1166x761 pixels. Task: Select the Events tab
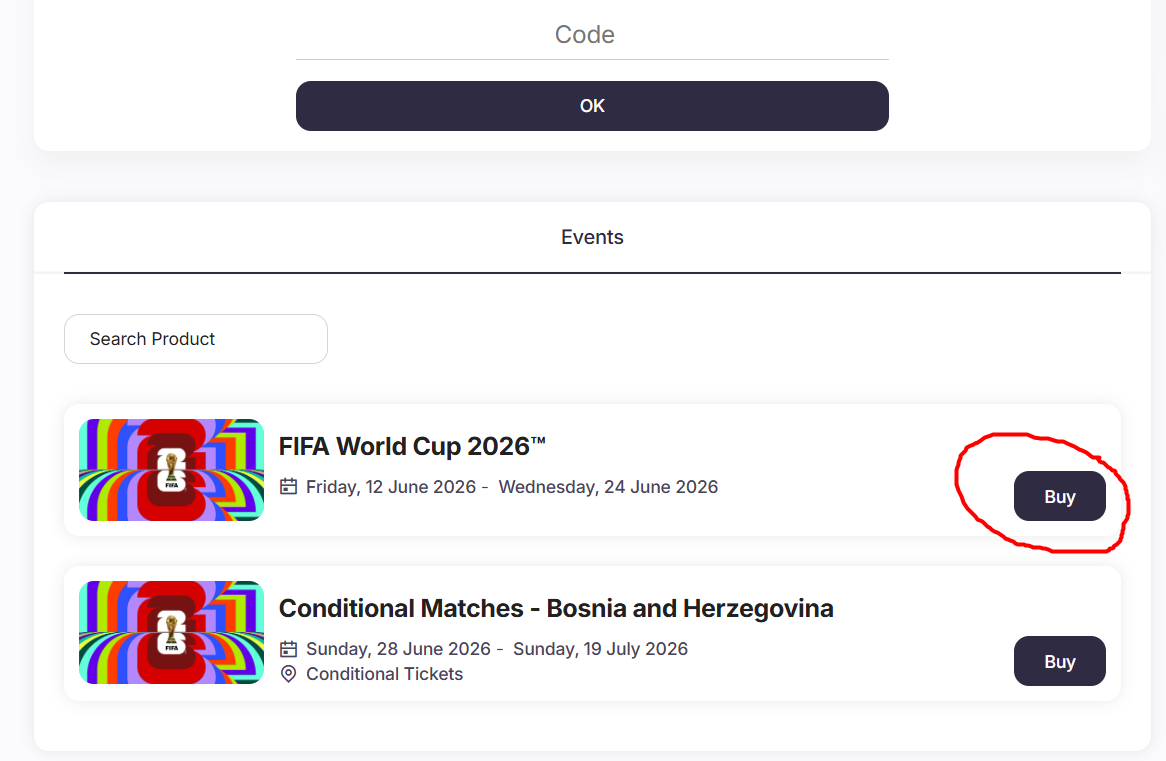pyautogui.click(x=592, y=238)
